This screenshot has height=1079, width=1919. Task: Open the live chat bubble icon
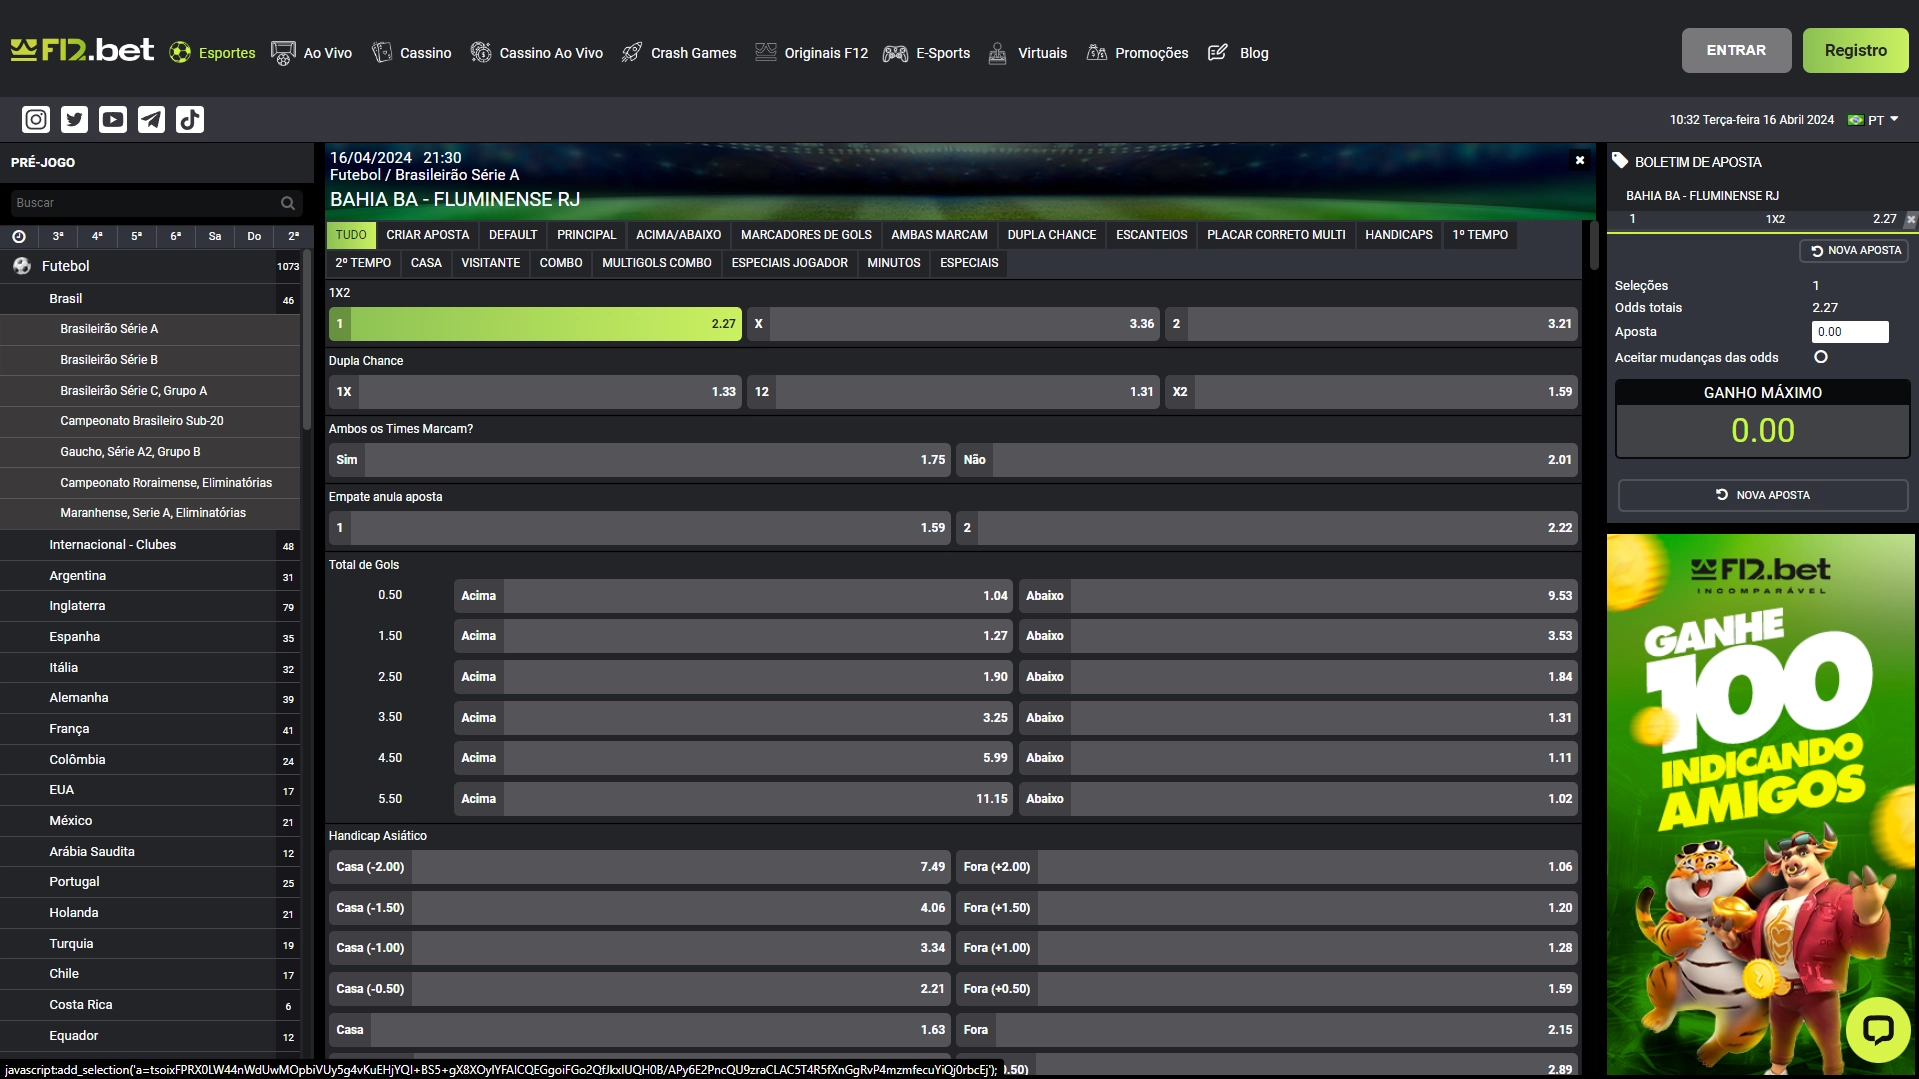click(x=1877, y=1029)
